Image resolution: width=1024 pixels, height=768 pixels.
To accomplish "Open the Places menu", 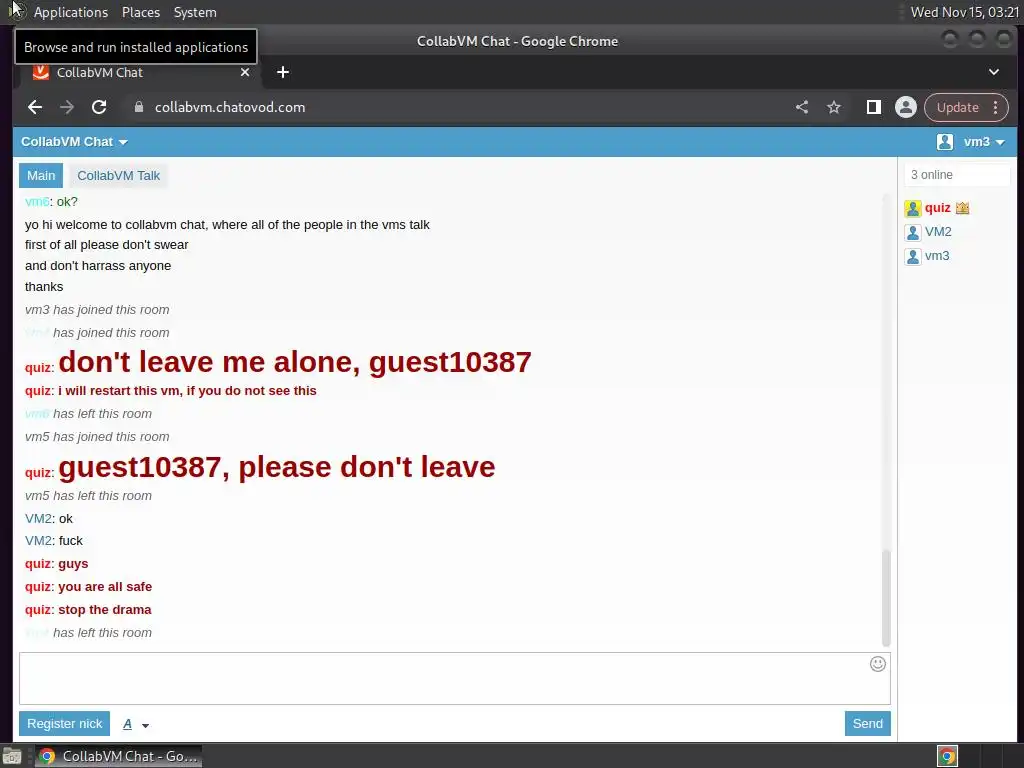I will (141, 12).
